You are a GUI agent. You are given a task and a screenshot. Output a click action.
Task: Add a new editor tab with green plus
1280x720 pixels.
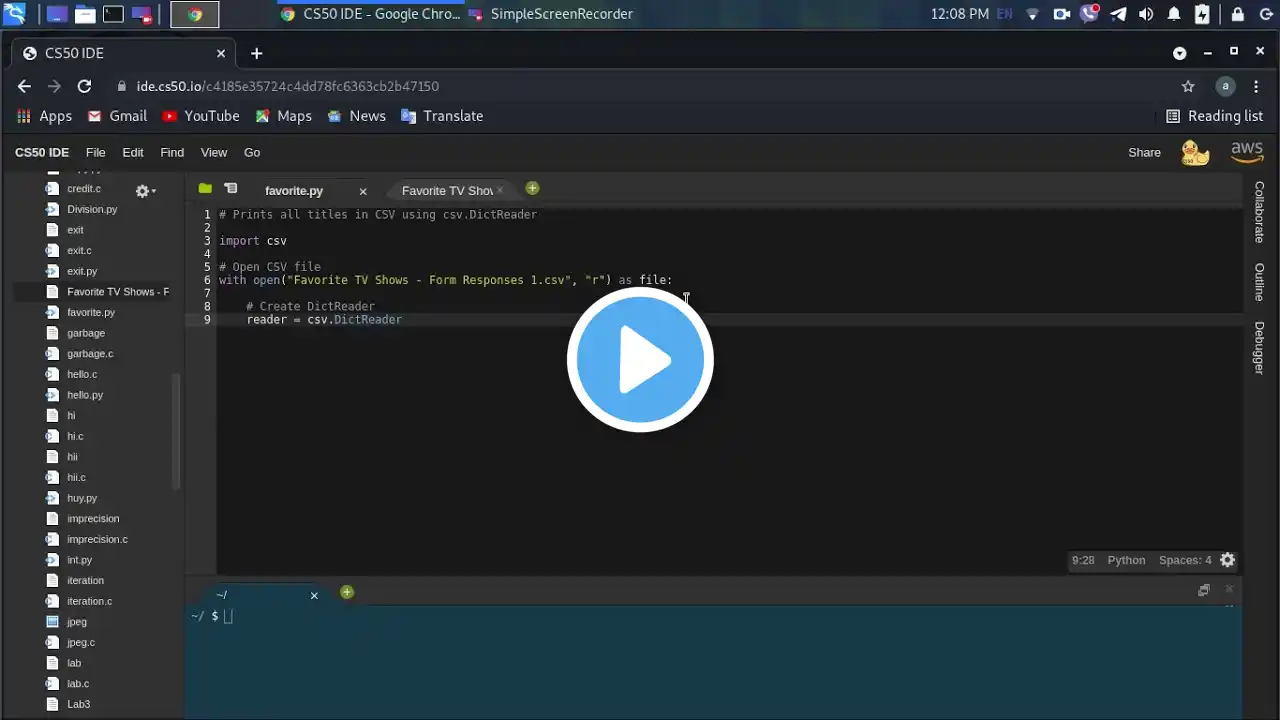point(532,188)
